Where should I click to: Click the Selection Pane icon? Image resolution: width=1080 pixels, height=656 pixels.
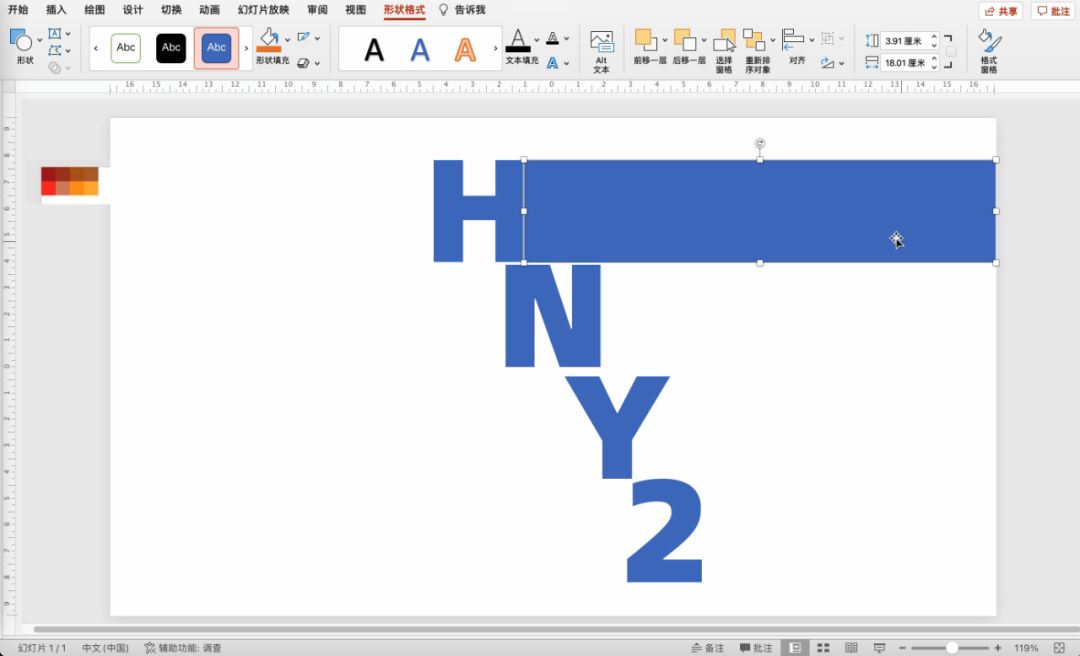click(724, 50)
